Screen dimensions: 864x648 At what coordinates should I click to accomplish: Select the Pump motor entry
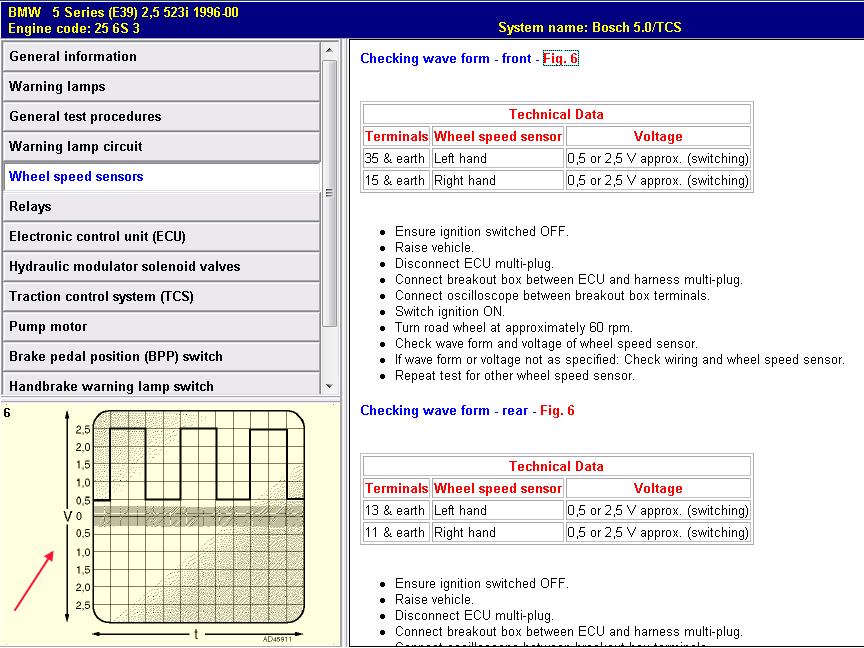point(161,326)
